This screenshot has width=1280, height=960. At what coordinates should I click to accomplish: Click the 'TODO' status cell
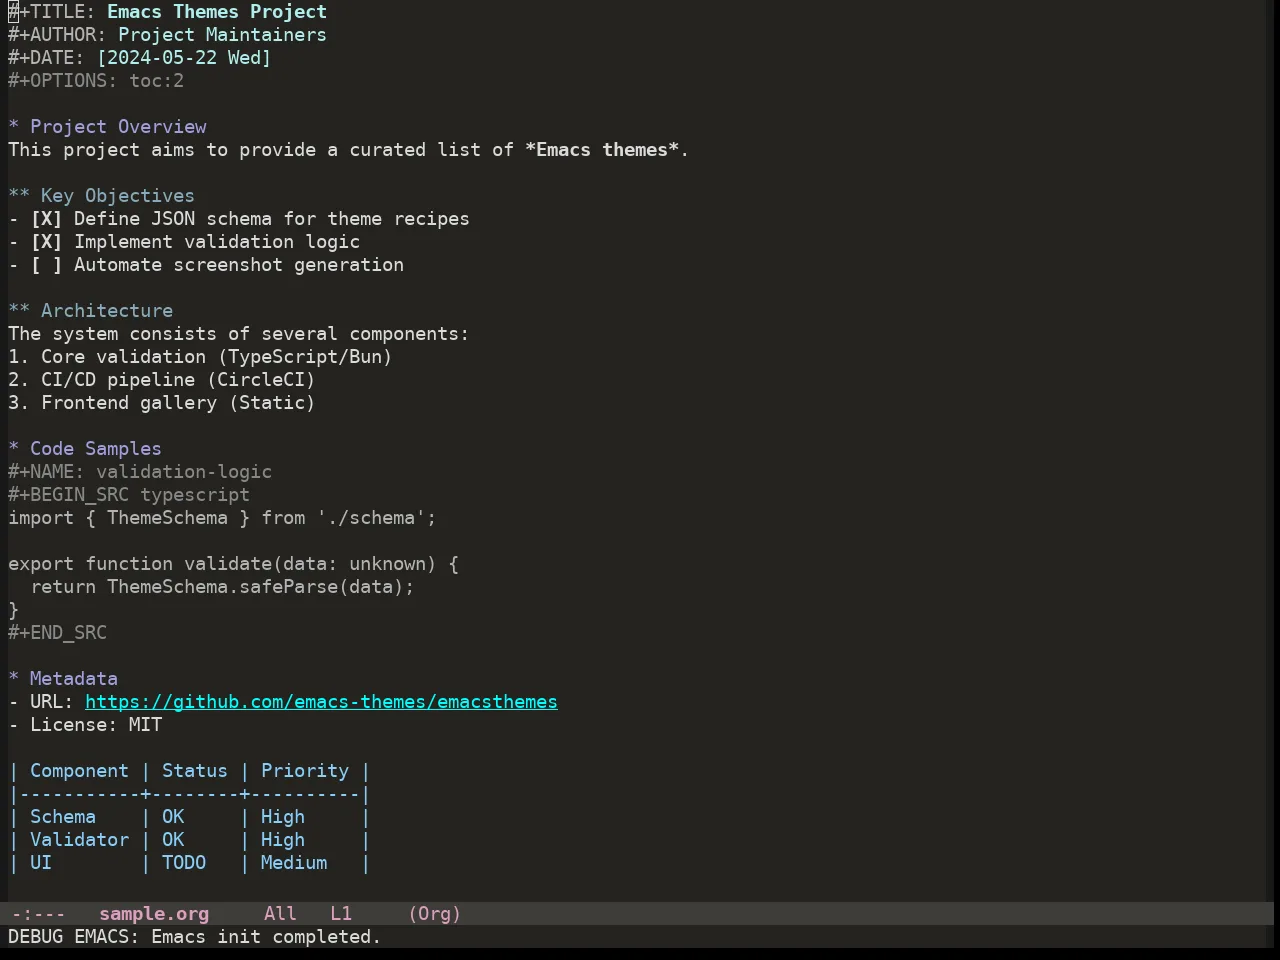click(184, 863)
